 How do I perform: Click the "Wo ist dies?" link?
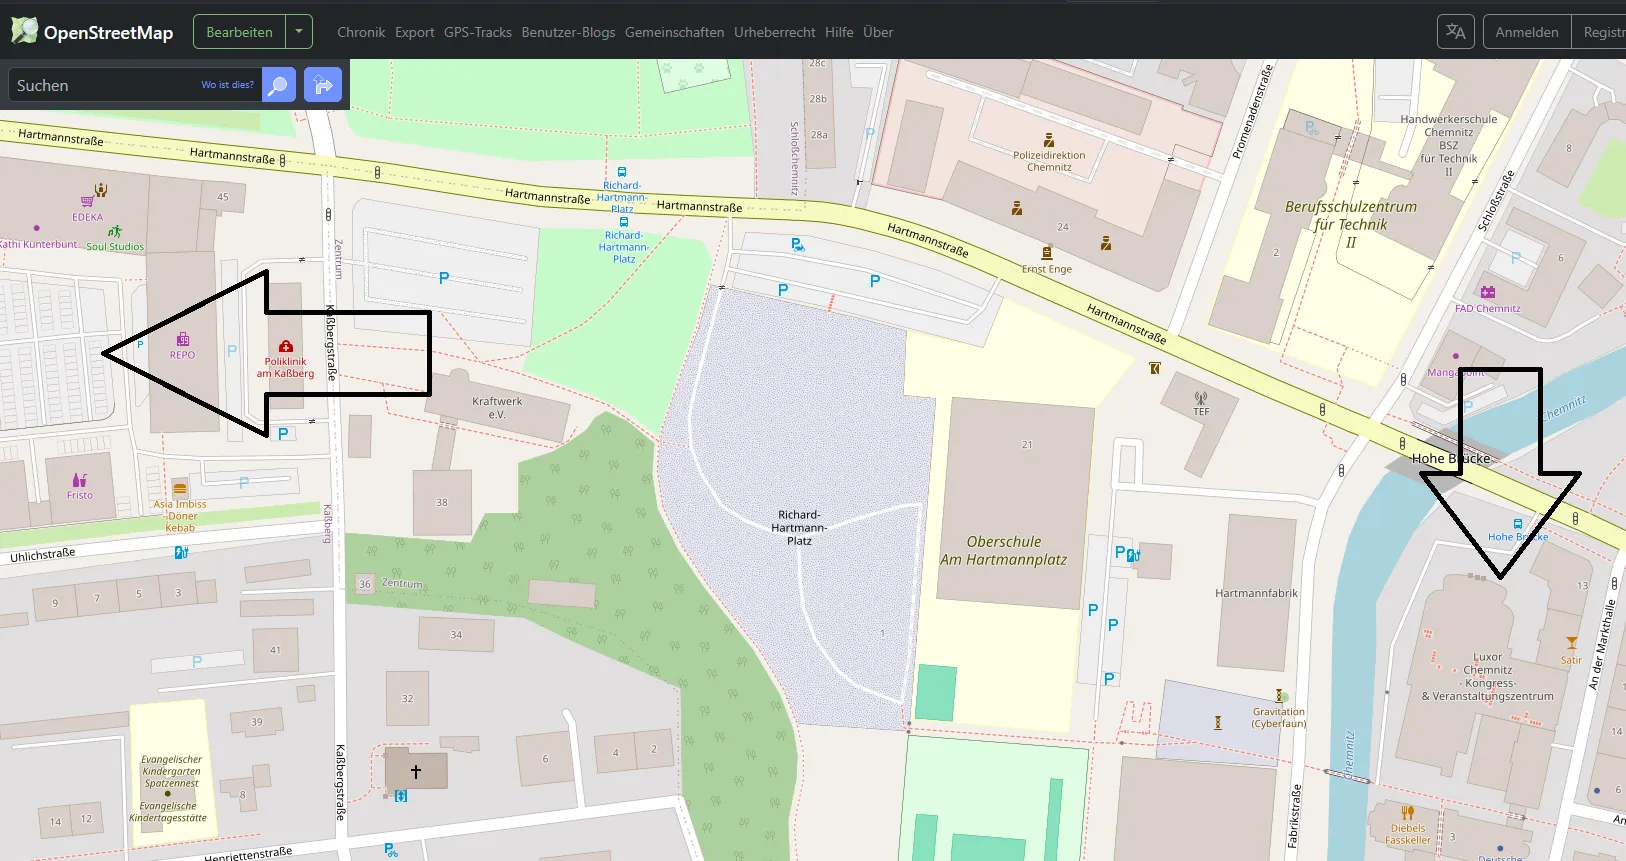click(x=227, y=85)
